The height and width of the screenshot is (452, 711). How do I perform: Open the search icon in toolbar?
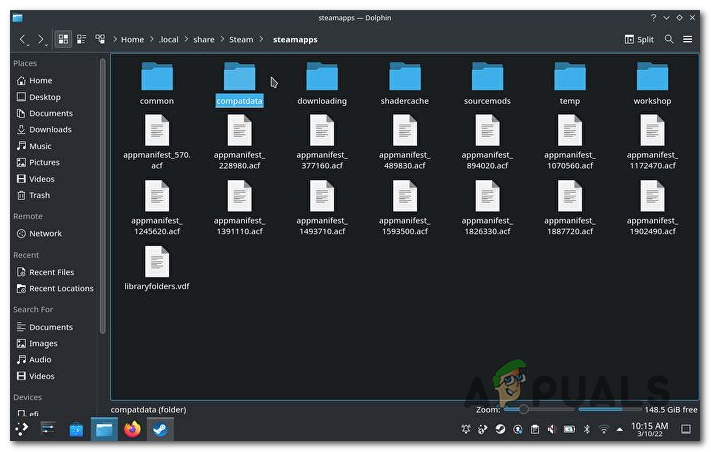667,39
